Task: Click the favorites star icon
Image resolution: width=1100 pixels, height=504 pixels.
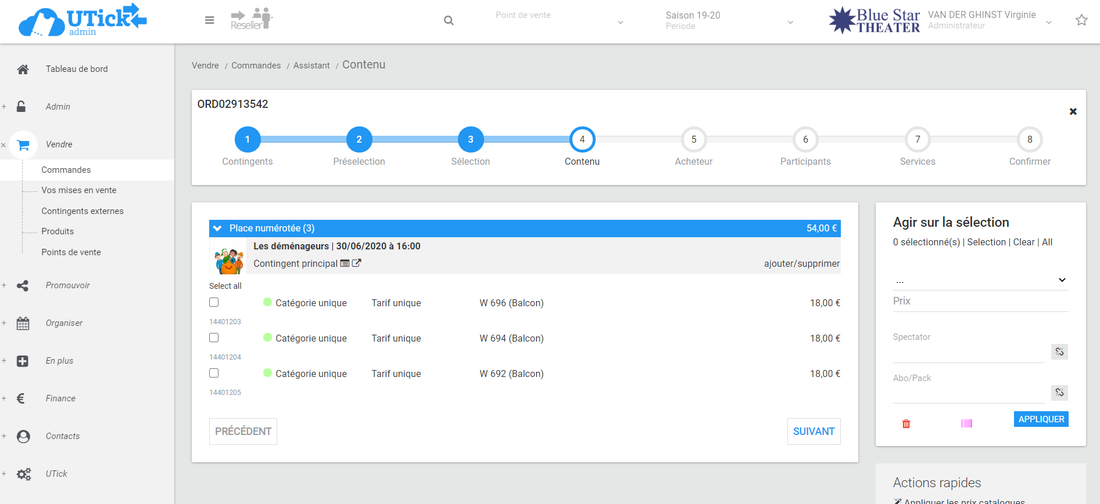Action: pyautogui.click(x=1081, y=20)
